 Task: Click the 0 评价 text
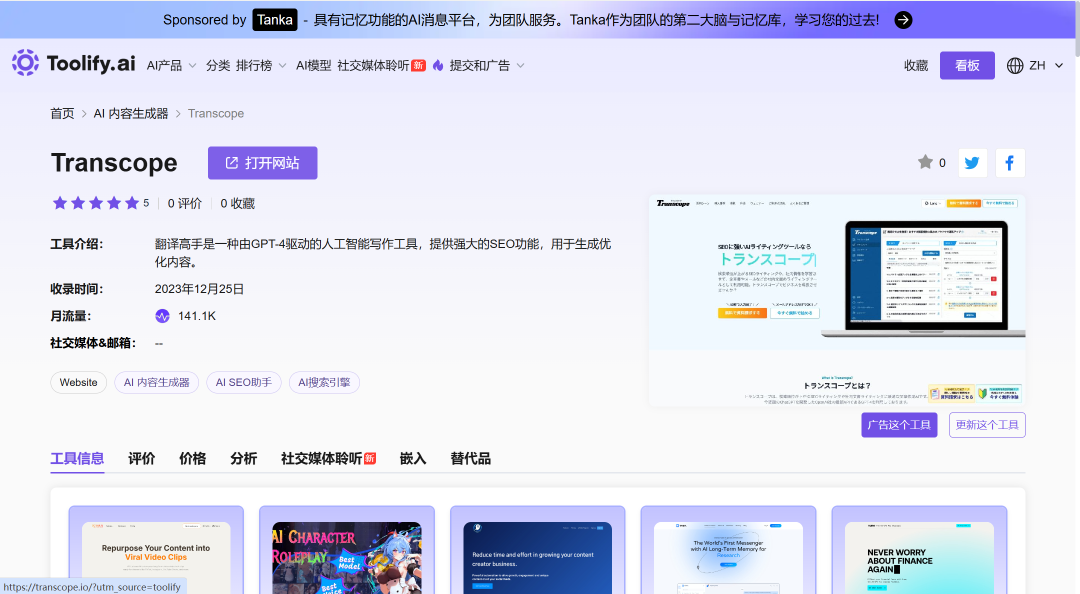(x=185, y=203)
